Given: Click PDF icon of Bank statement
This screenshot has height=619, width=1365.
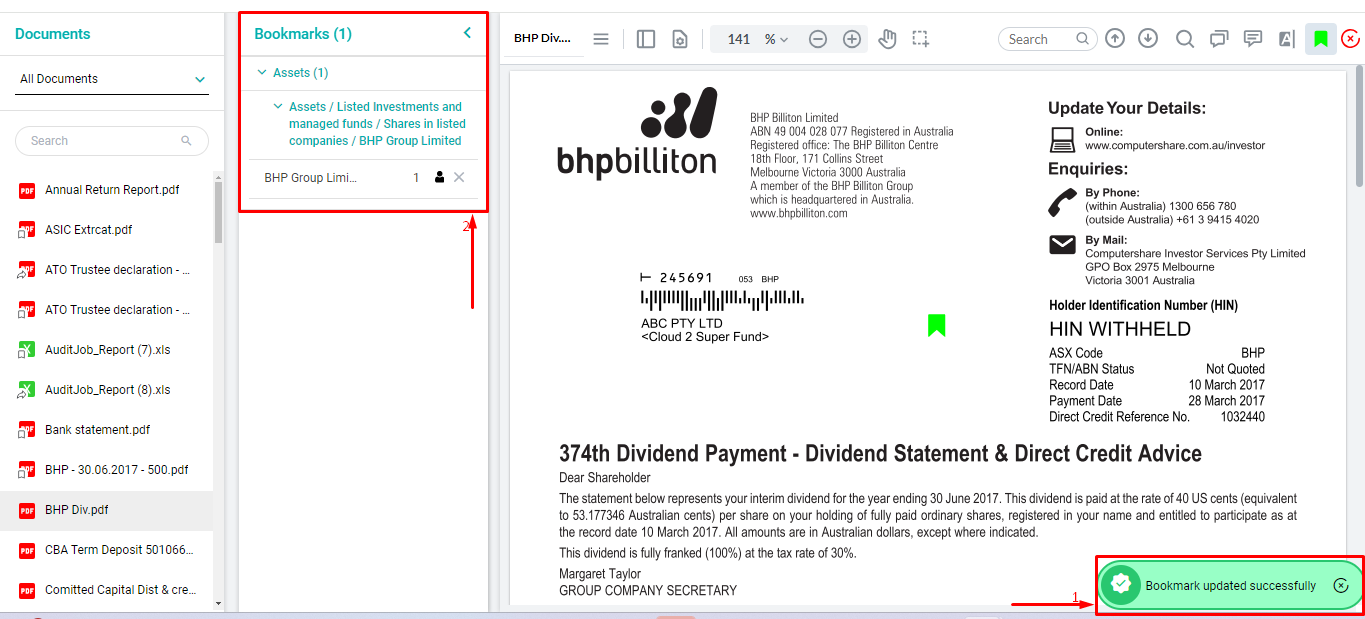Looking at the screenshot, I should pos(27,430).
